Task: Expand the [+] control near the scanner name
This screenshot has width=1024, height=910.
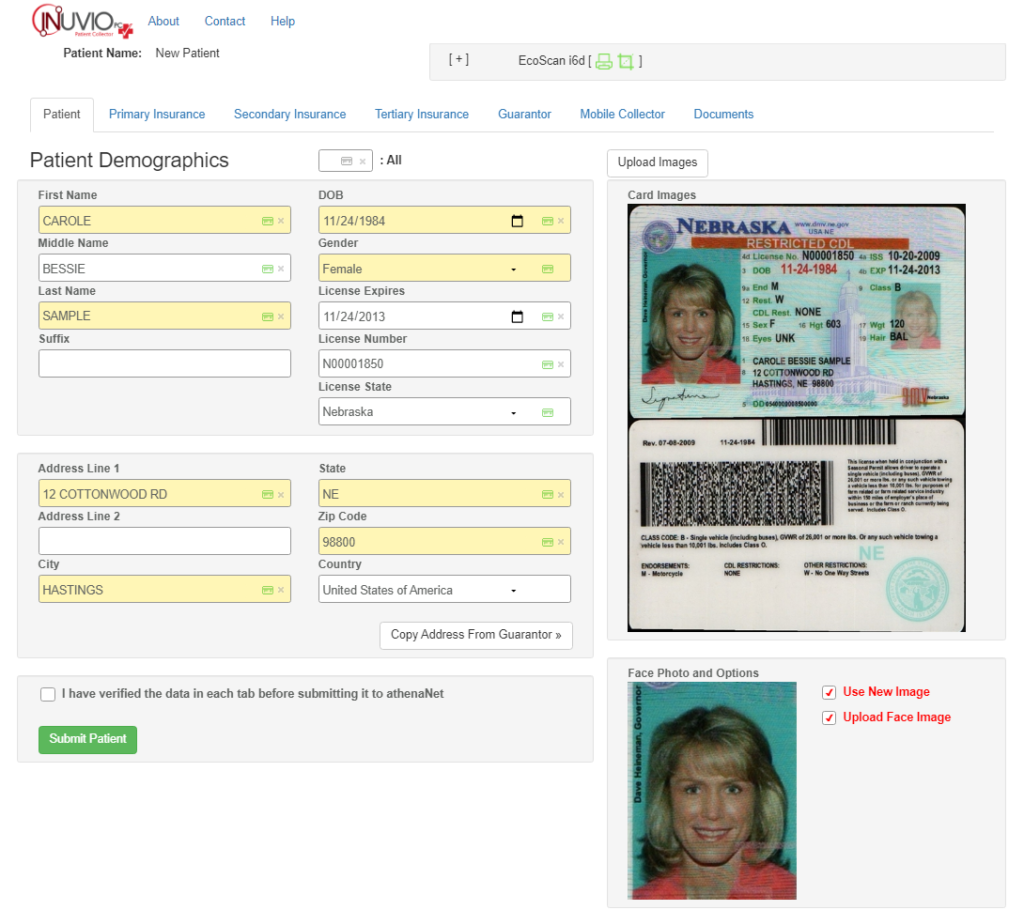Action: [459, 58]
